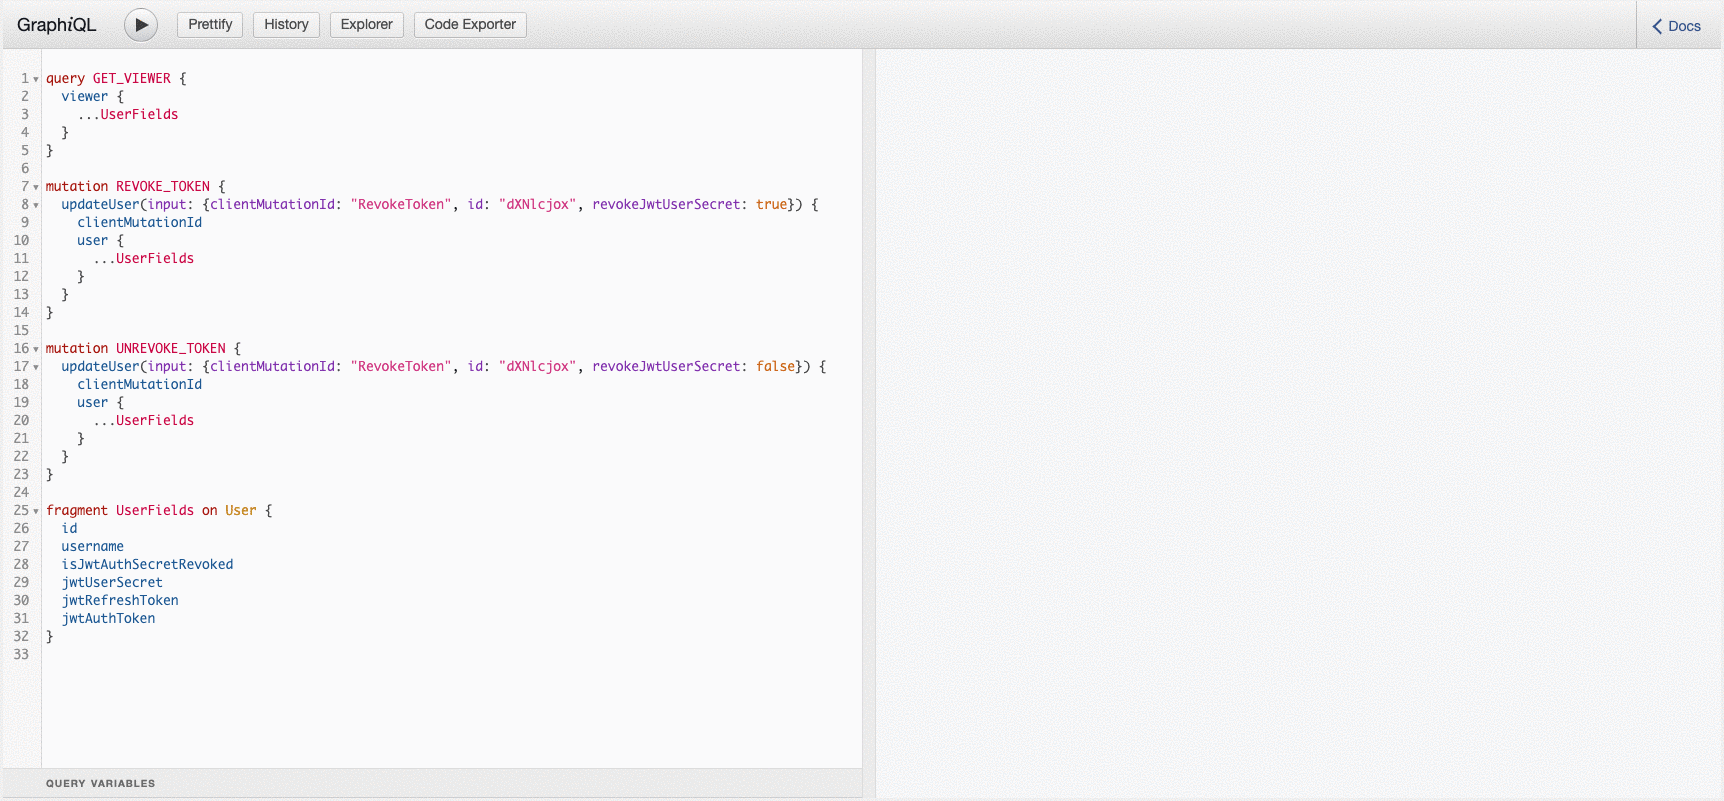Click the REVOKE_TOKEN mutation name

pyautogui.click(x=163, y=186)
